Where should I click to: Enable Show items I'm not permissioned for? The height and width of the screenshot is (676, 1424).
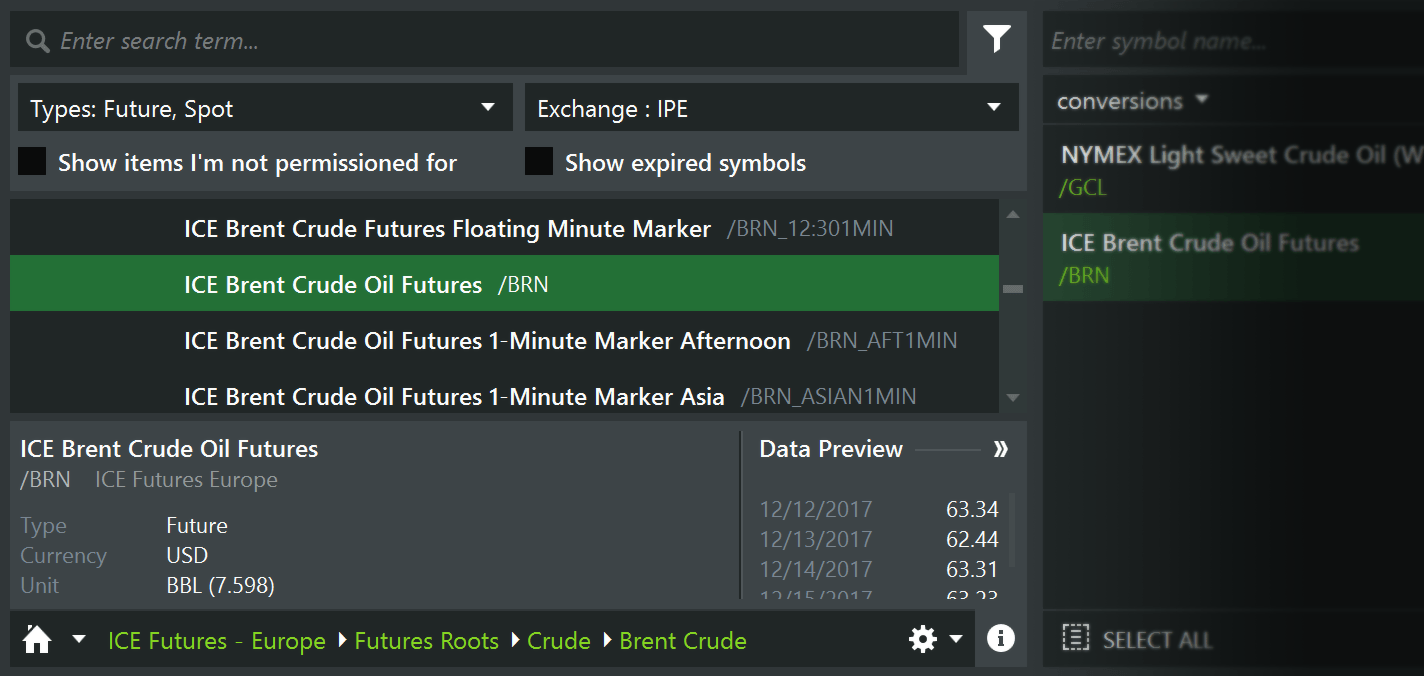pyautogui.click(x=33, y=162)
